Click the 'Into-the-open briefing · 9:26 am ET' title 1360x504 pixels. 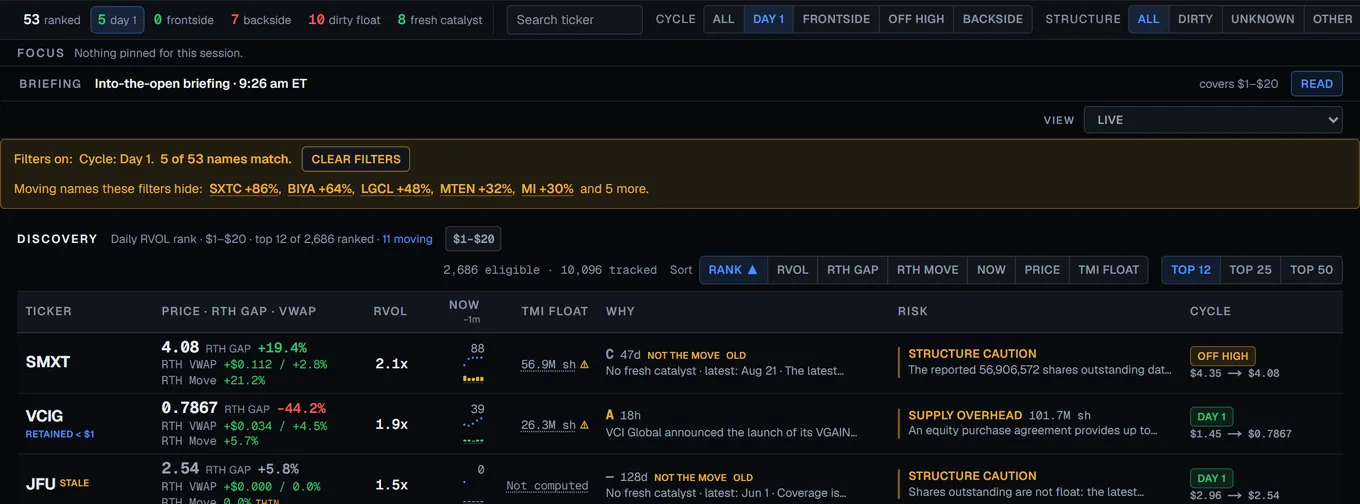tap(201, 84)
